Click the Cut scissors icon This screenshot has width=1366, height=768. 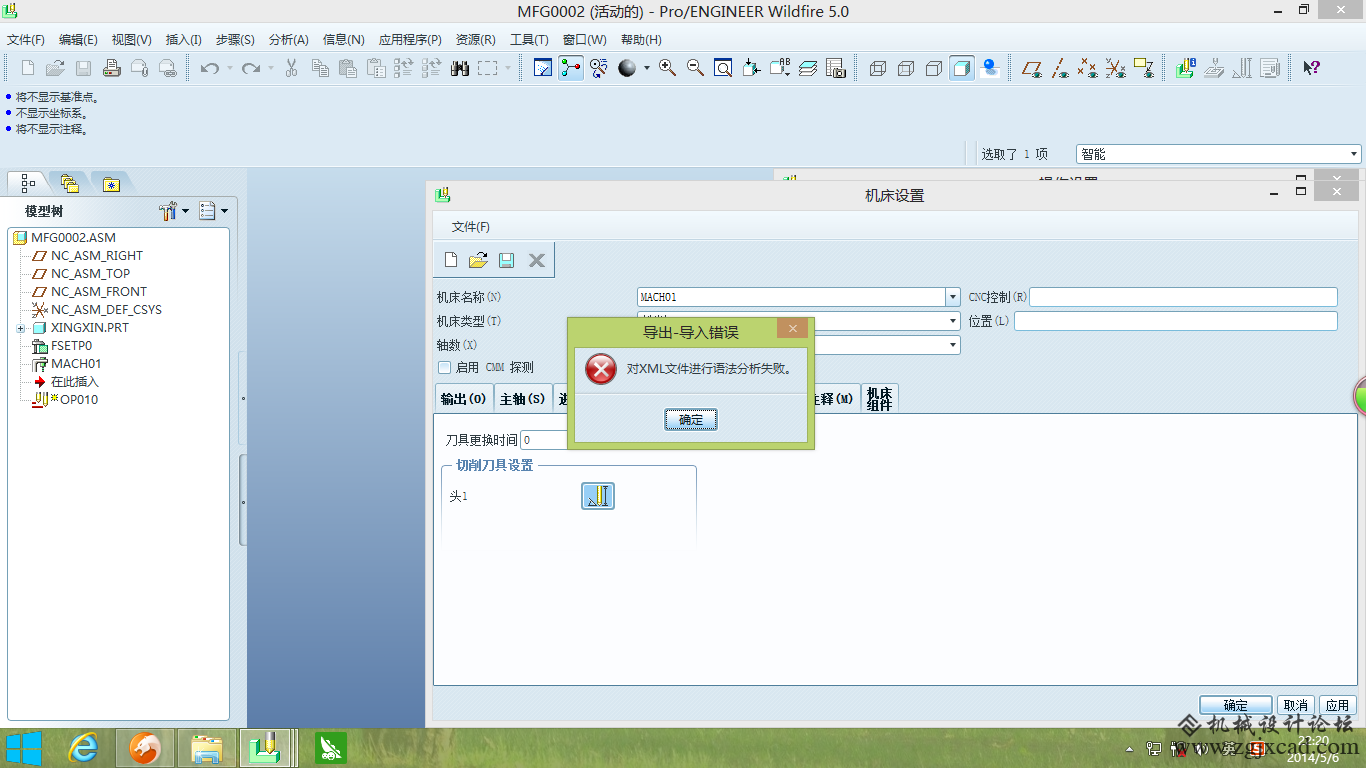[x=292, y=68]
